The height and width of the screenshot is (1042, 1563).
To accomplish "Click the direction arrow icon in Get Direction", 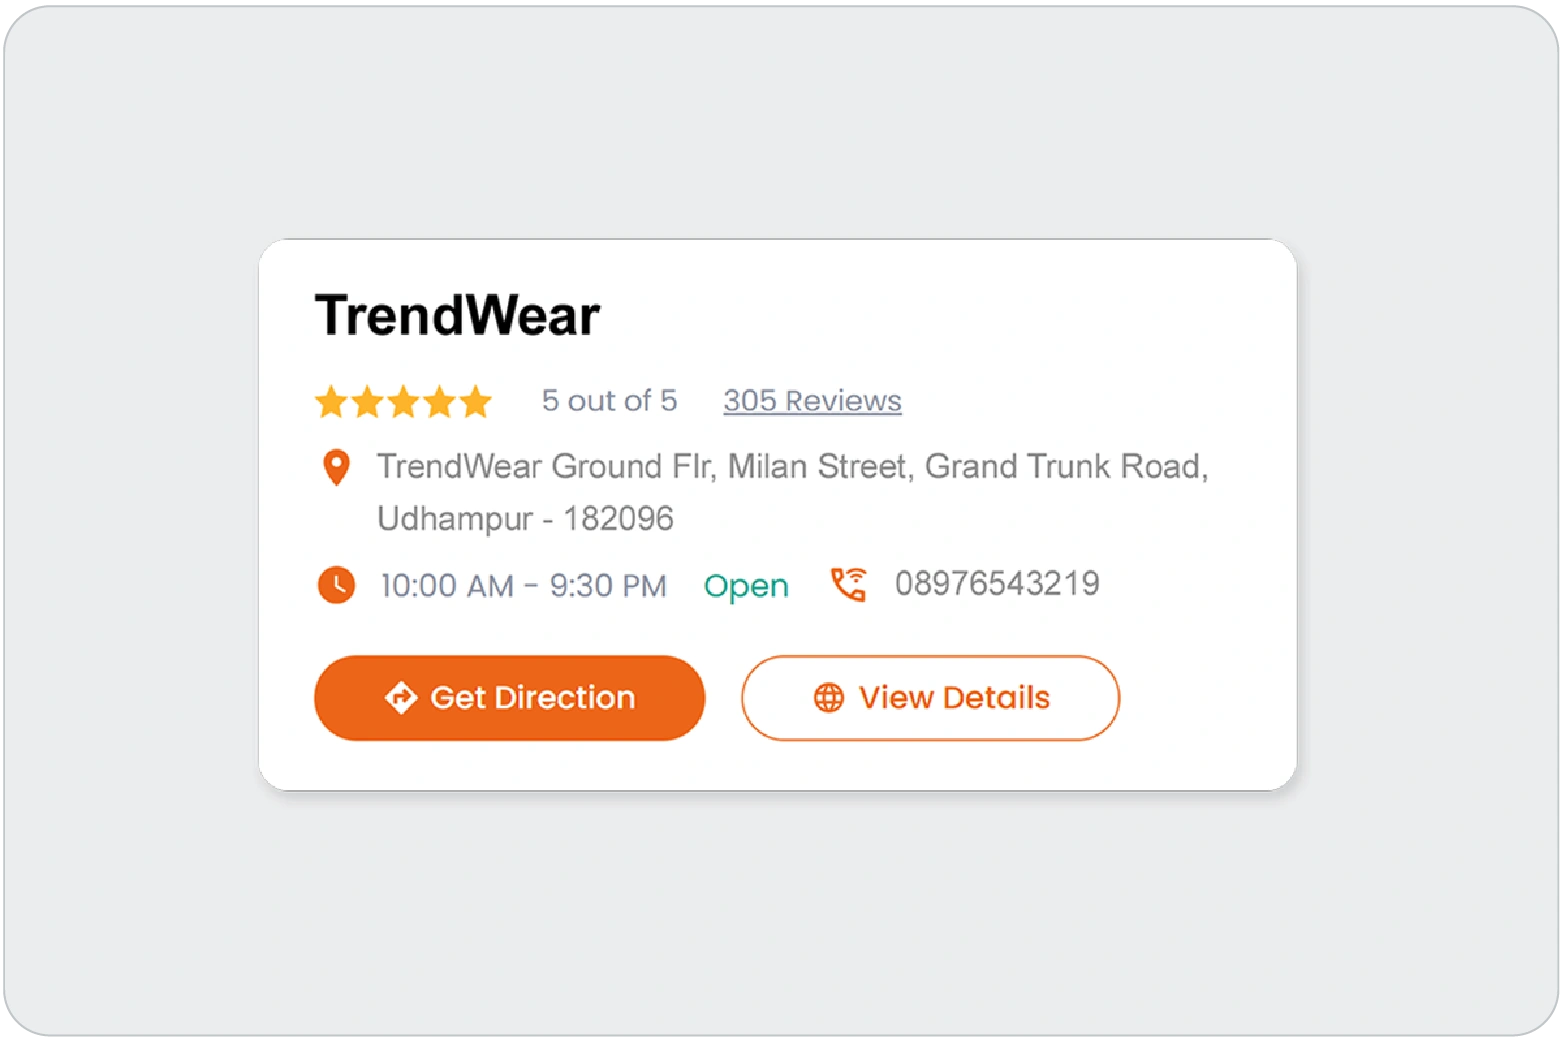I will point(401,697).
